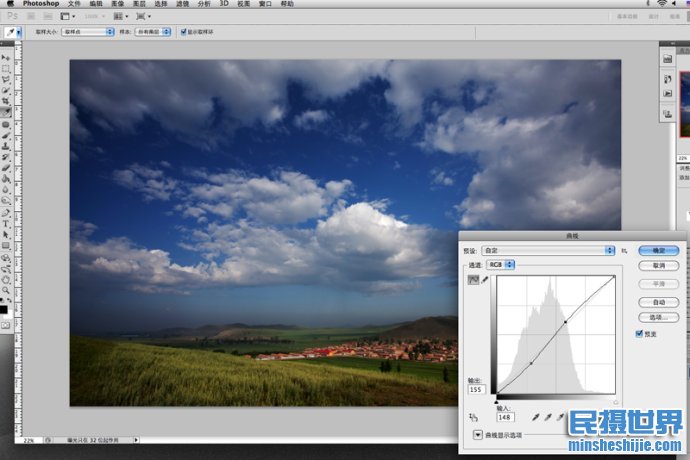
Task: Open the 样本 sample layers dropdown
Action: click(153, 32)
